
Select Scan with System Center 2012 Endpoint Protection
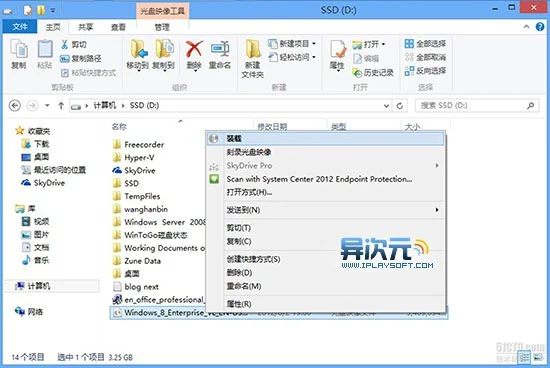(x=325, y=179)
